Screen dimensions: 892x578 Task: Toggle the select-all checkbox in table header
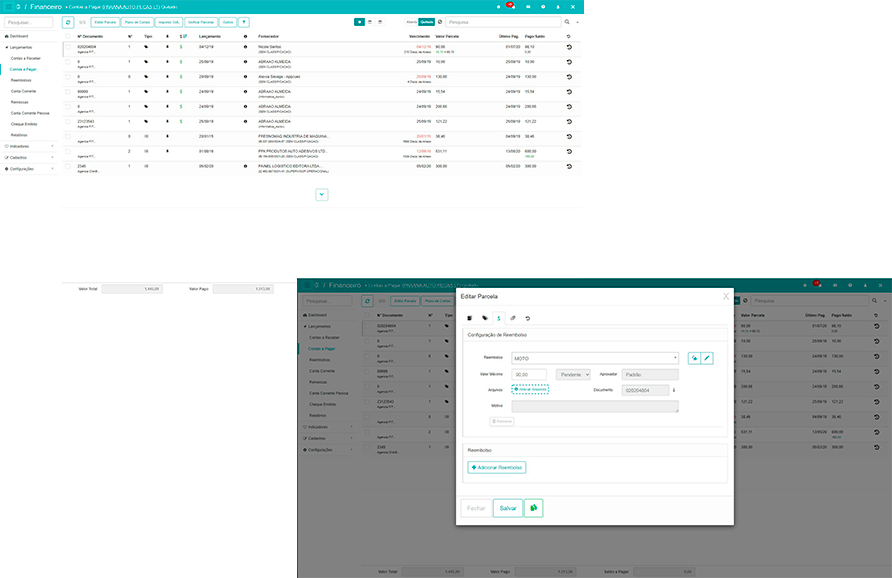[68, 35]
